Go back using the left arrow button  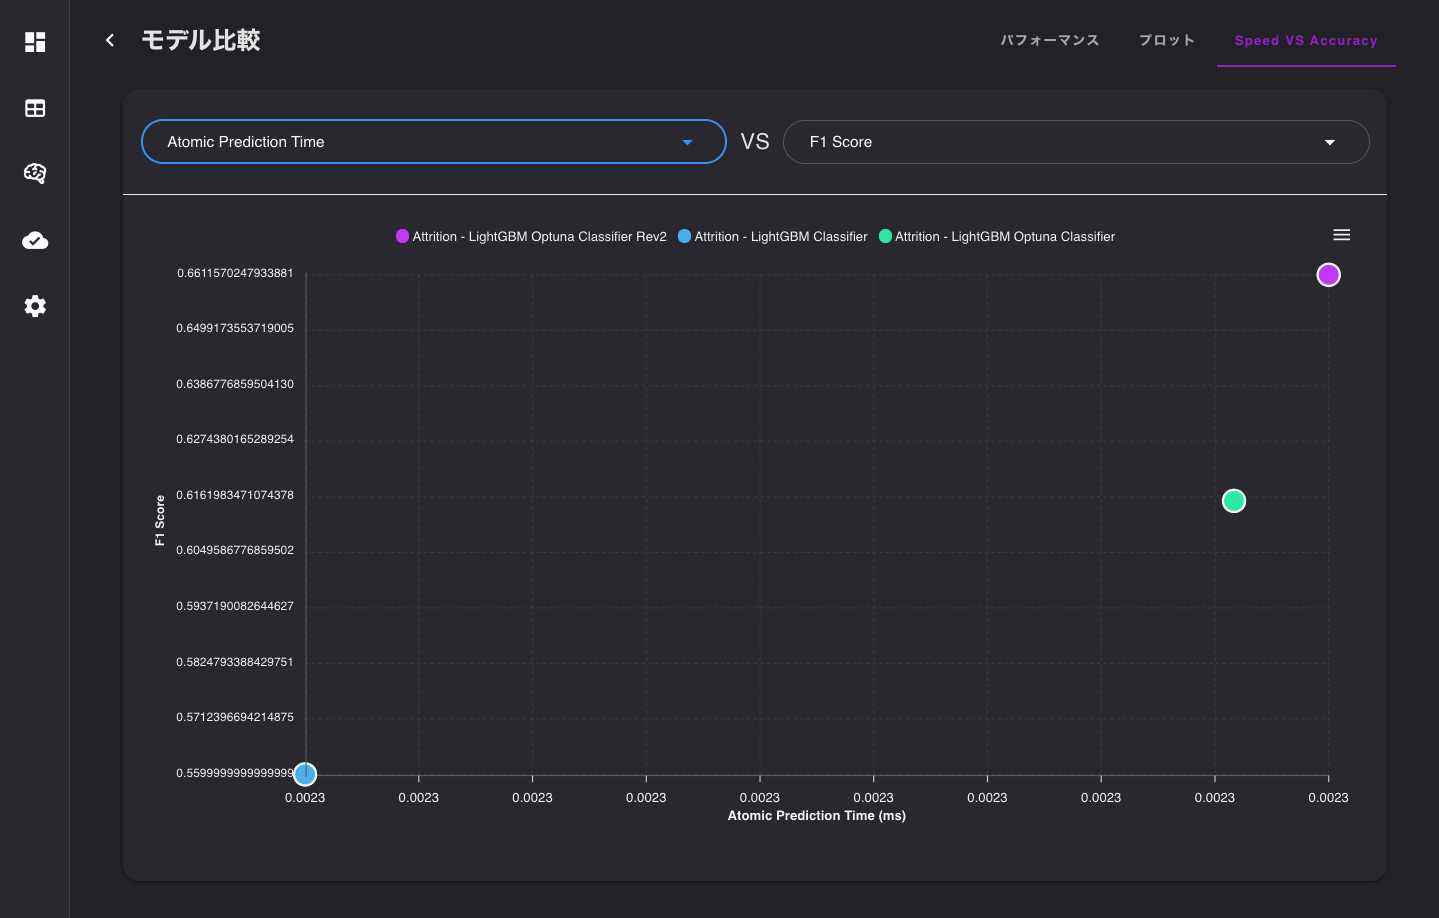(x=110, y=40)
